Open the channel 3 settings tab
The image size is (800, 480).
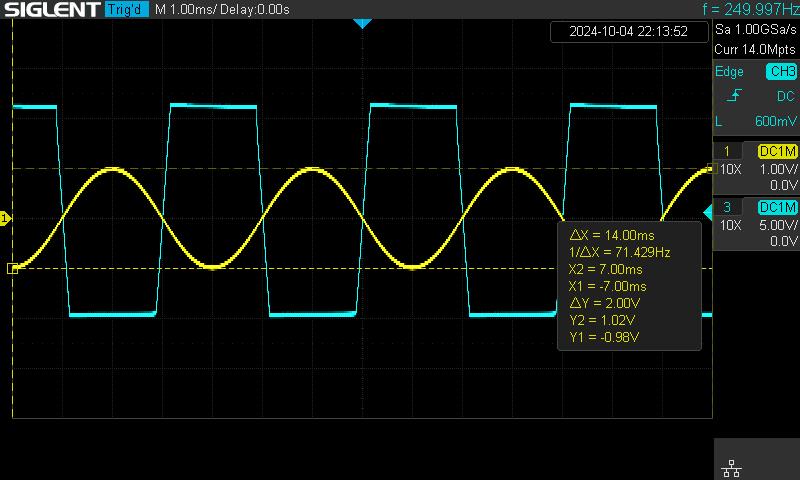[x=726, y=207]
